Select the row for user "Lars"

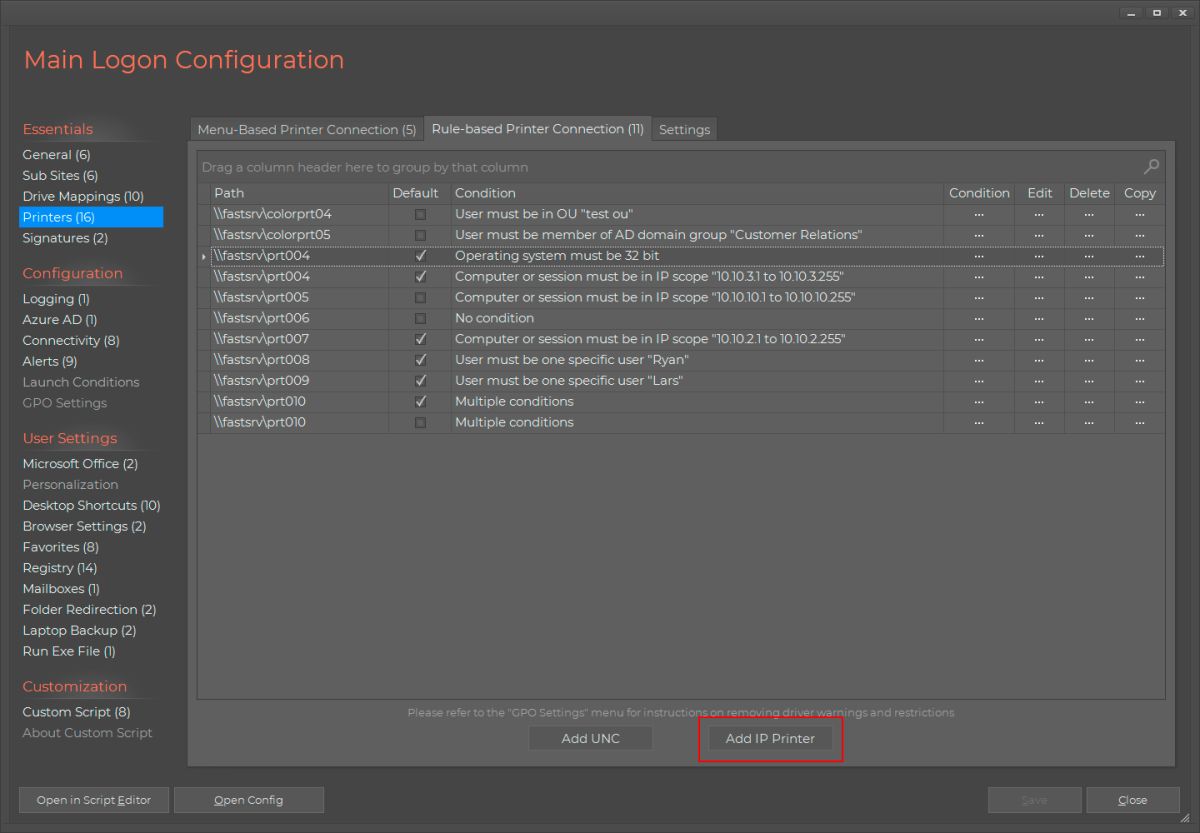click(x=681, y=381)
